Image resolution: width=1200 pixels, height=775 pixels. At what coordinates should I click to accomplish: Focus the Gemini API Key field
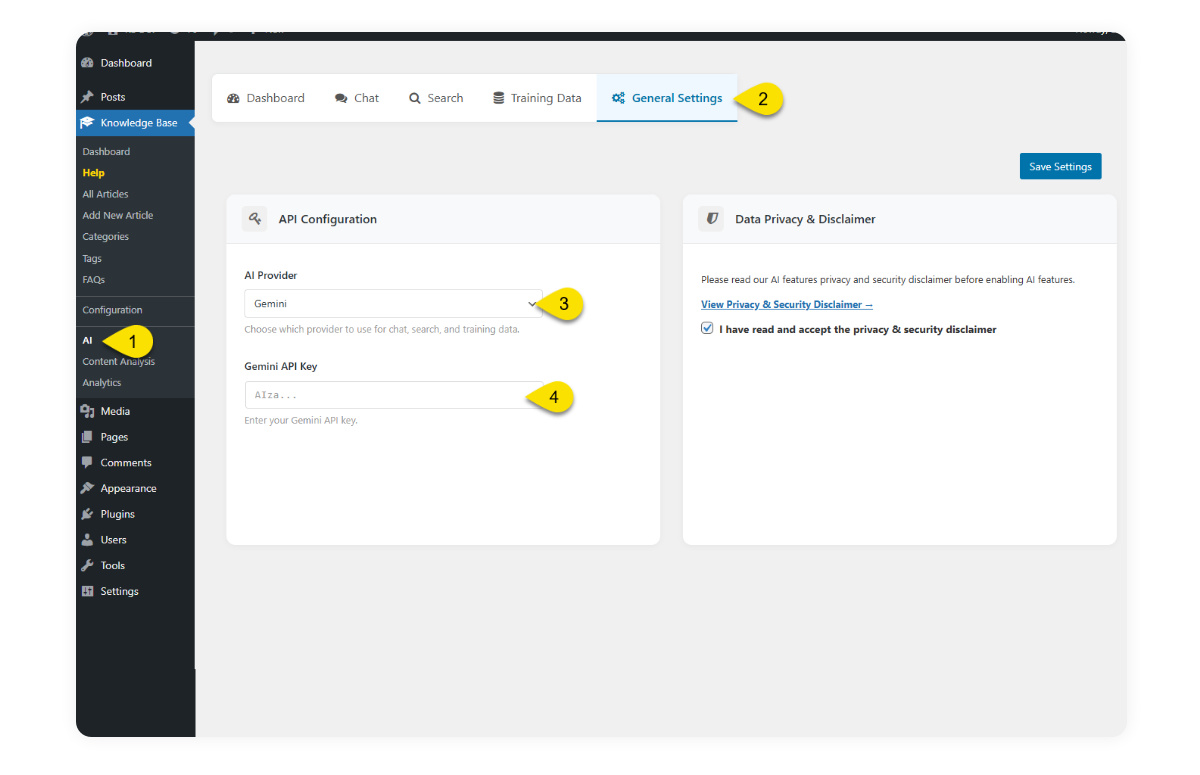click(385, 395)
